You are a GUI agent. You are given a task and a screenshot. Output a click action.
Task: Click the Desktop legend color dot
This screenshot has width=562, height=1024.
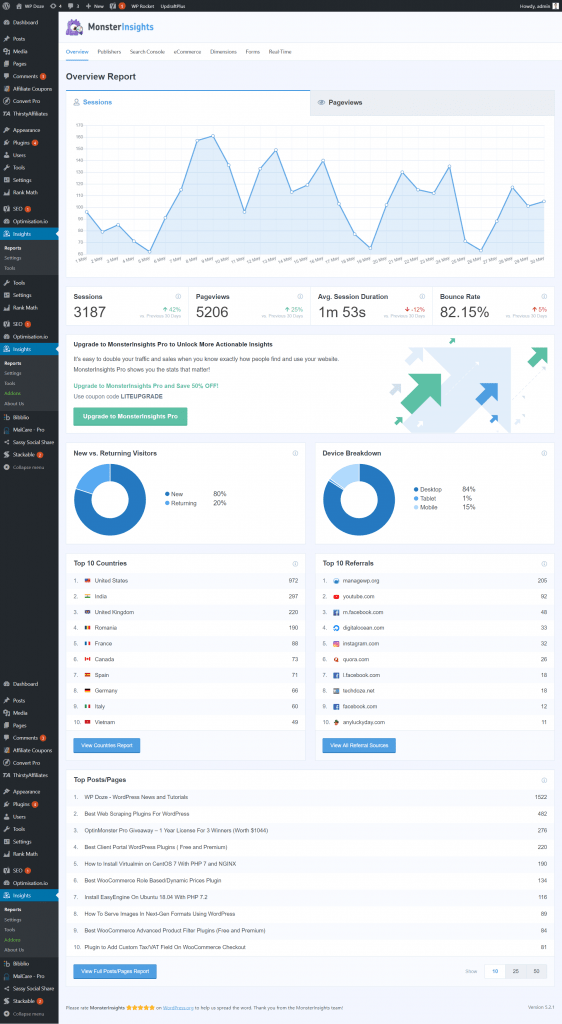pos(416,489)
